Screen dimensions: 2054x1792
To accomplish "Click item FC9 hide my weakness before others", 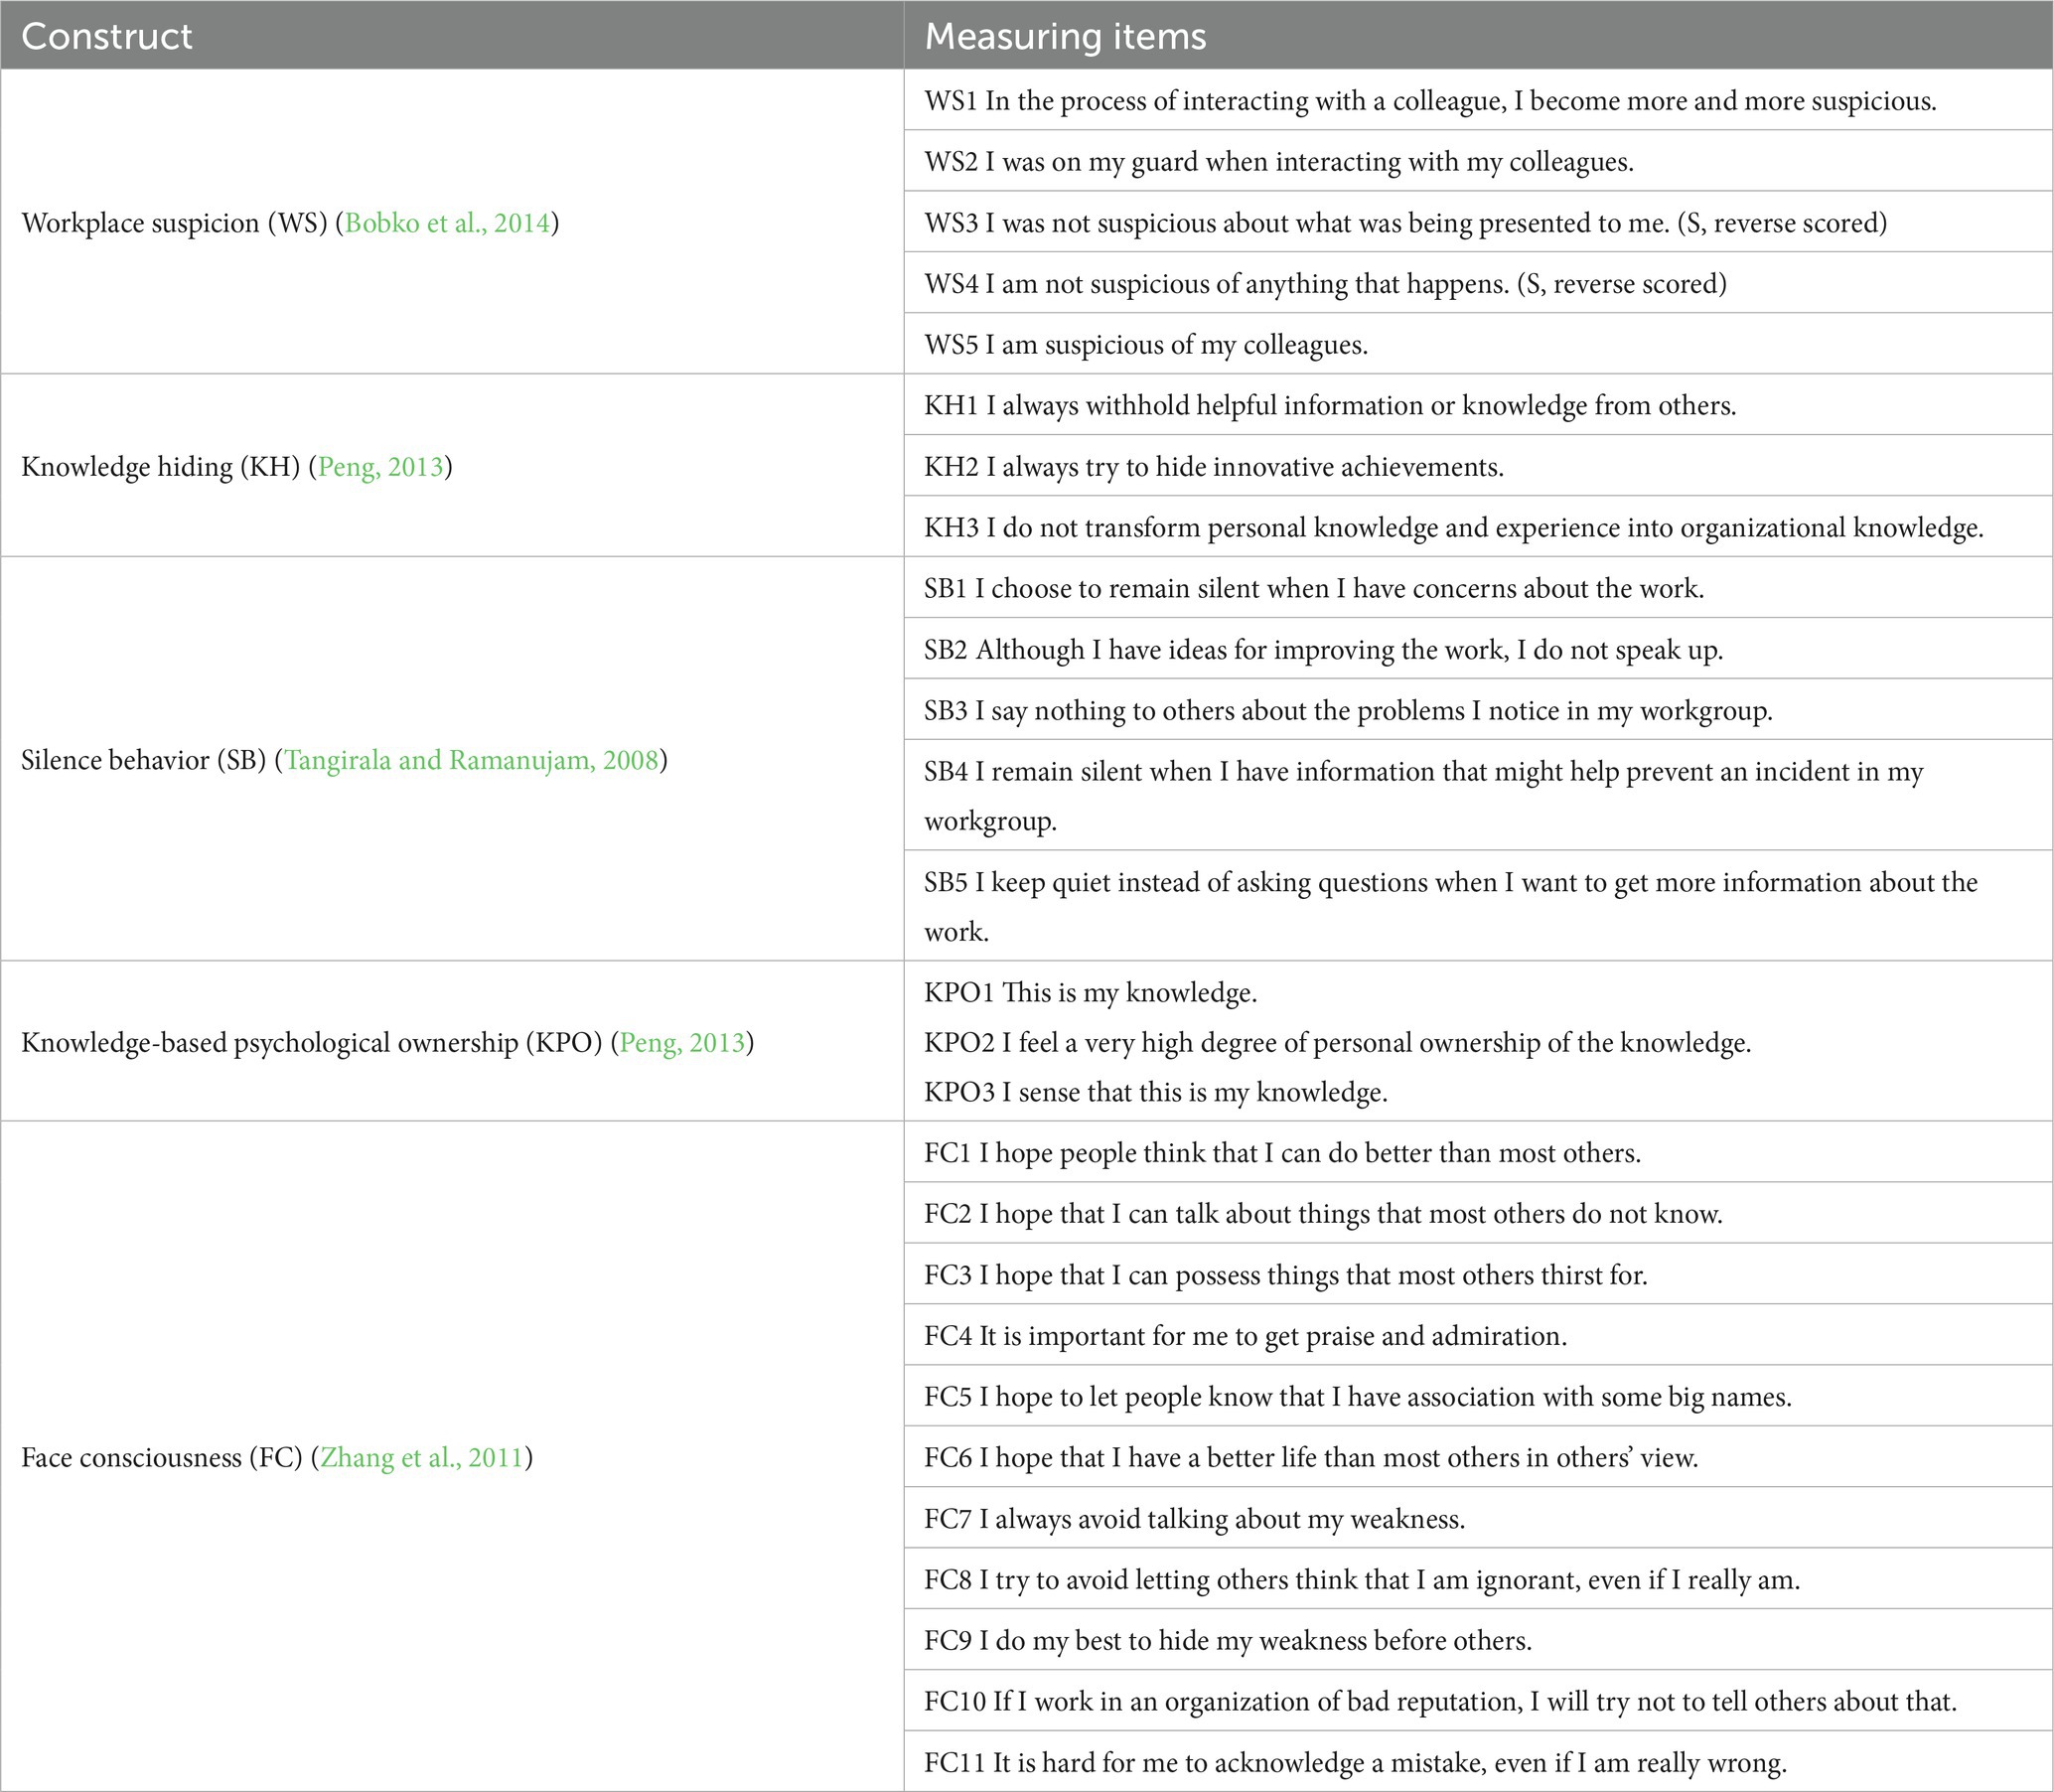I will click(x=1228, y=1641).
